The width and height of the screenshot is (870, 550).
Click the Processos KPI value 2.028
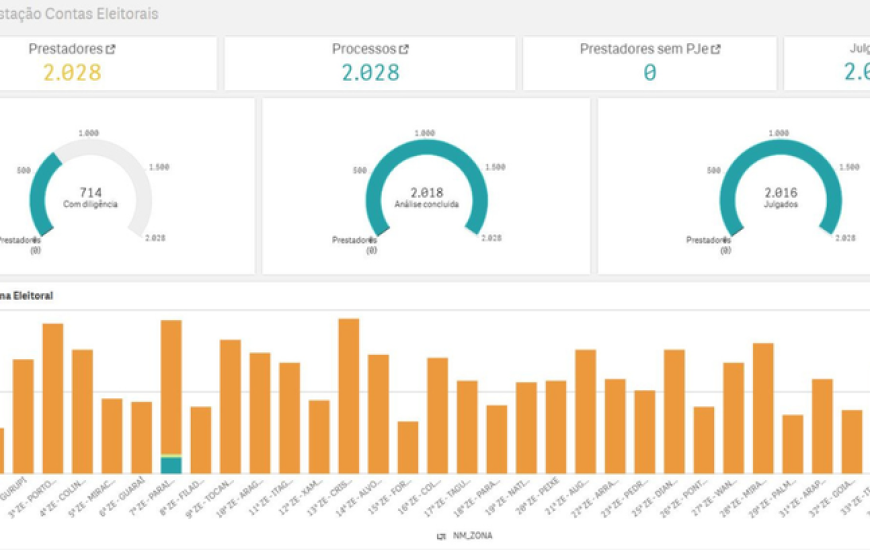pos(370,72)
